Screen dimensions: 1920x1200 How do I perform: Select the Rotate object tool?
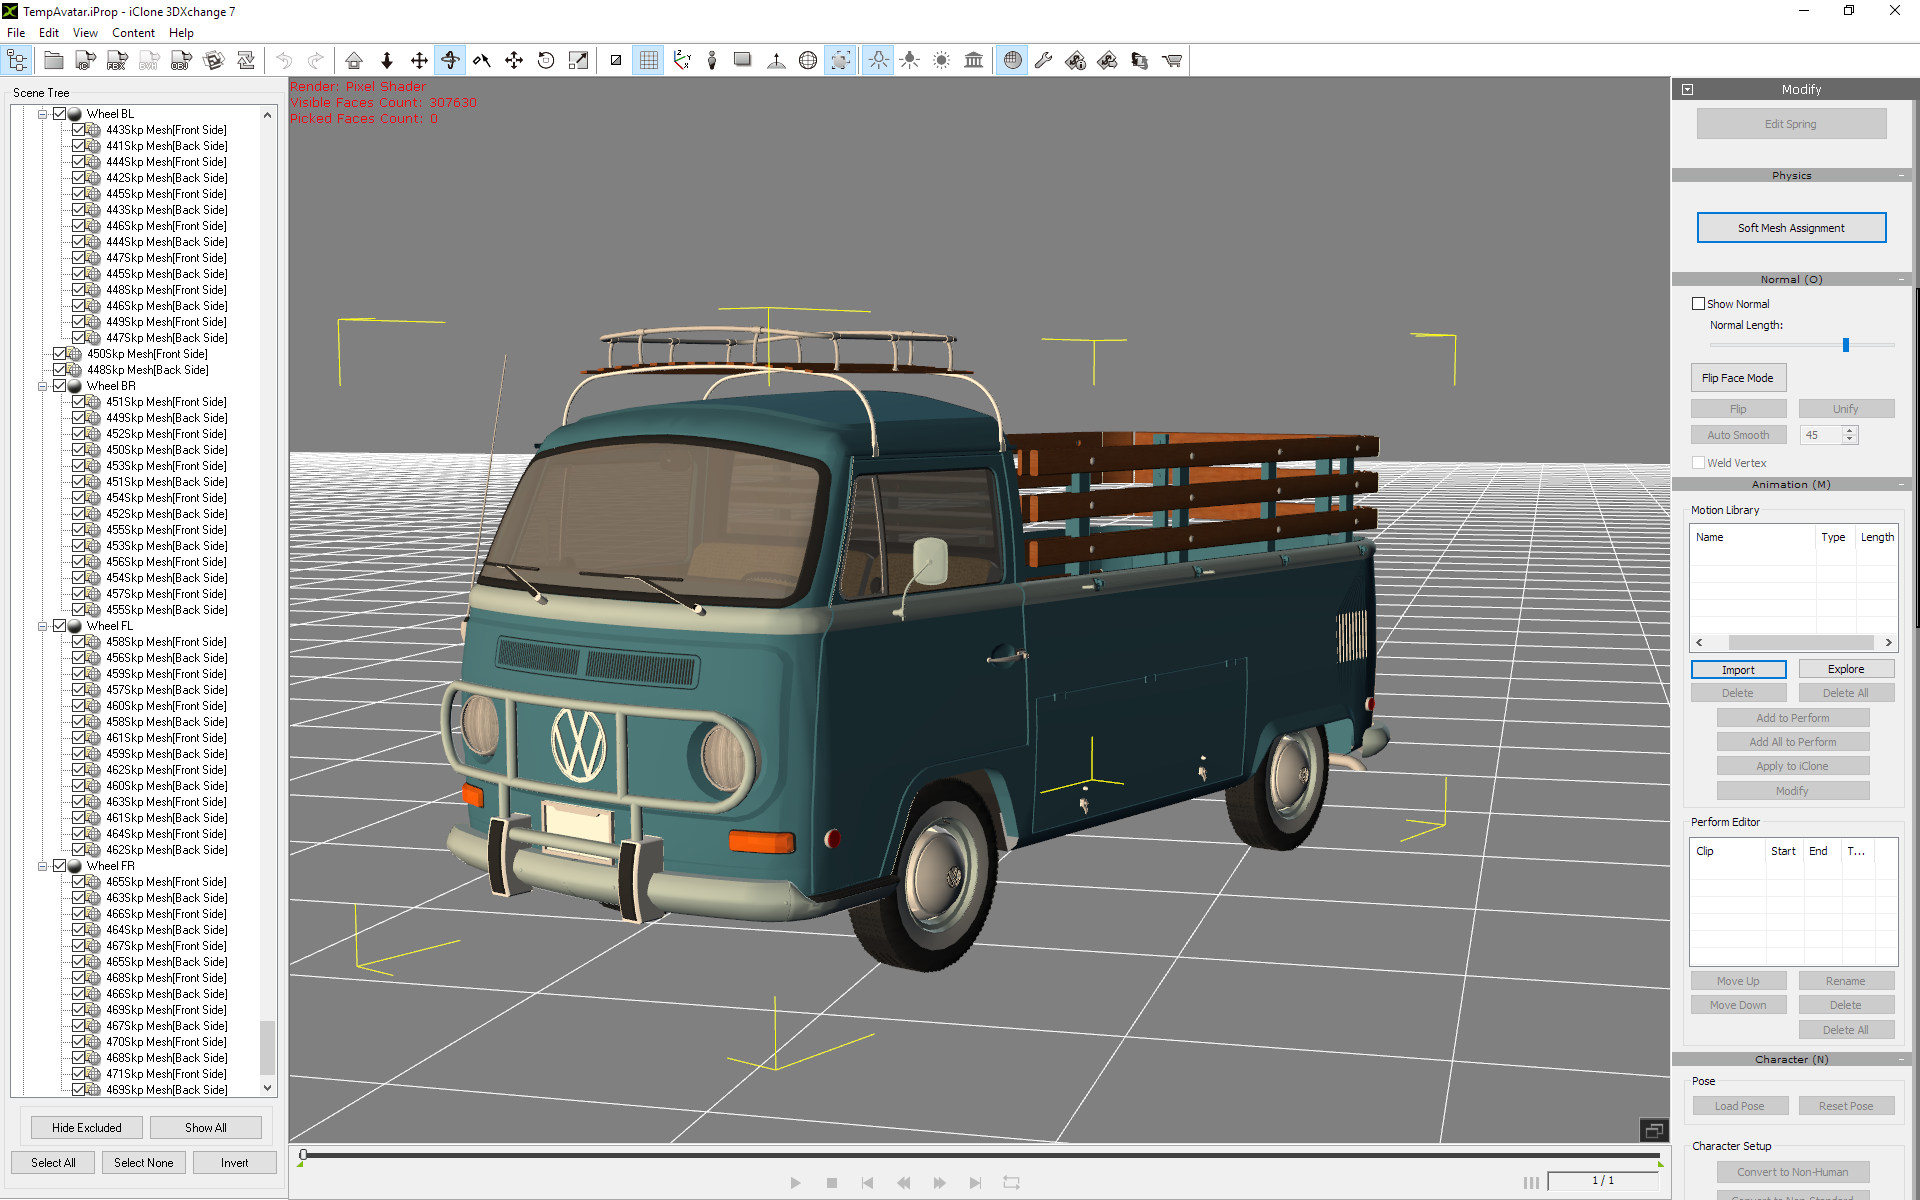[546, 61]
